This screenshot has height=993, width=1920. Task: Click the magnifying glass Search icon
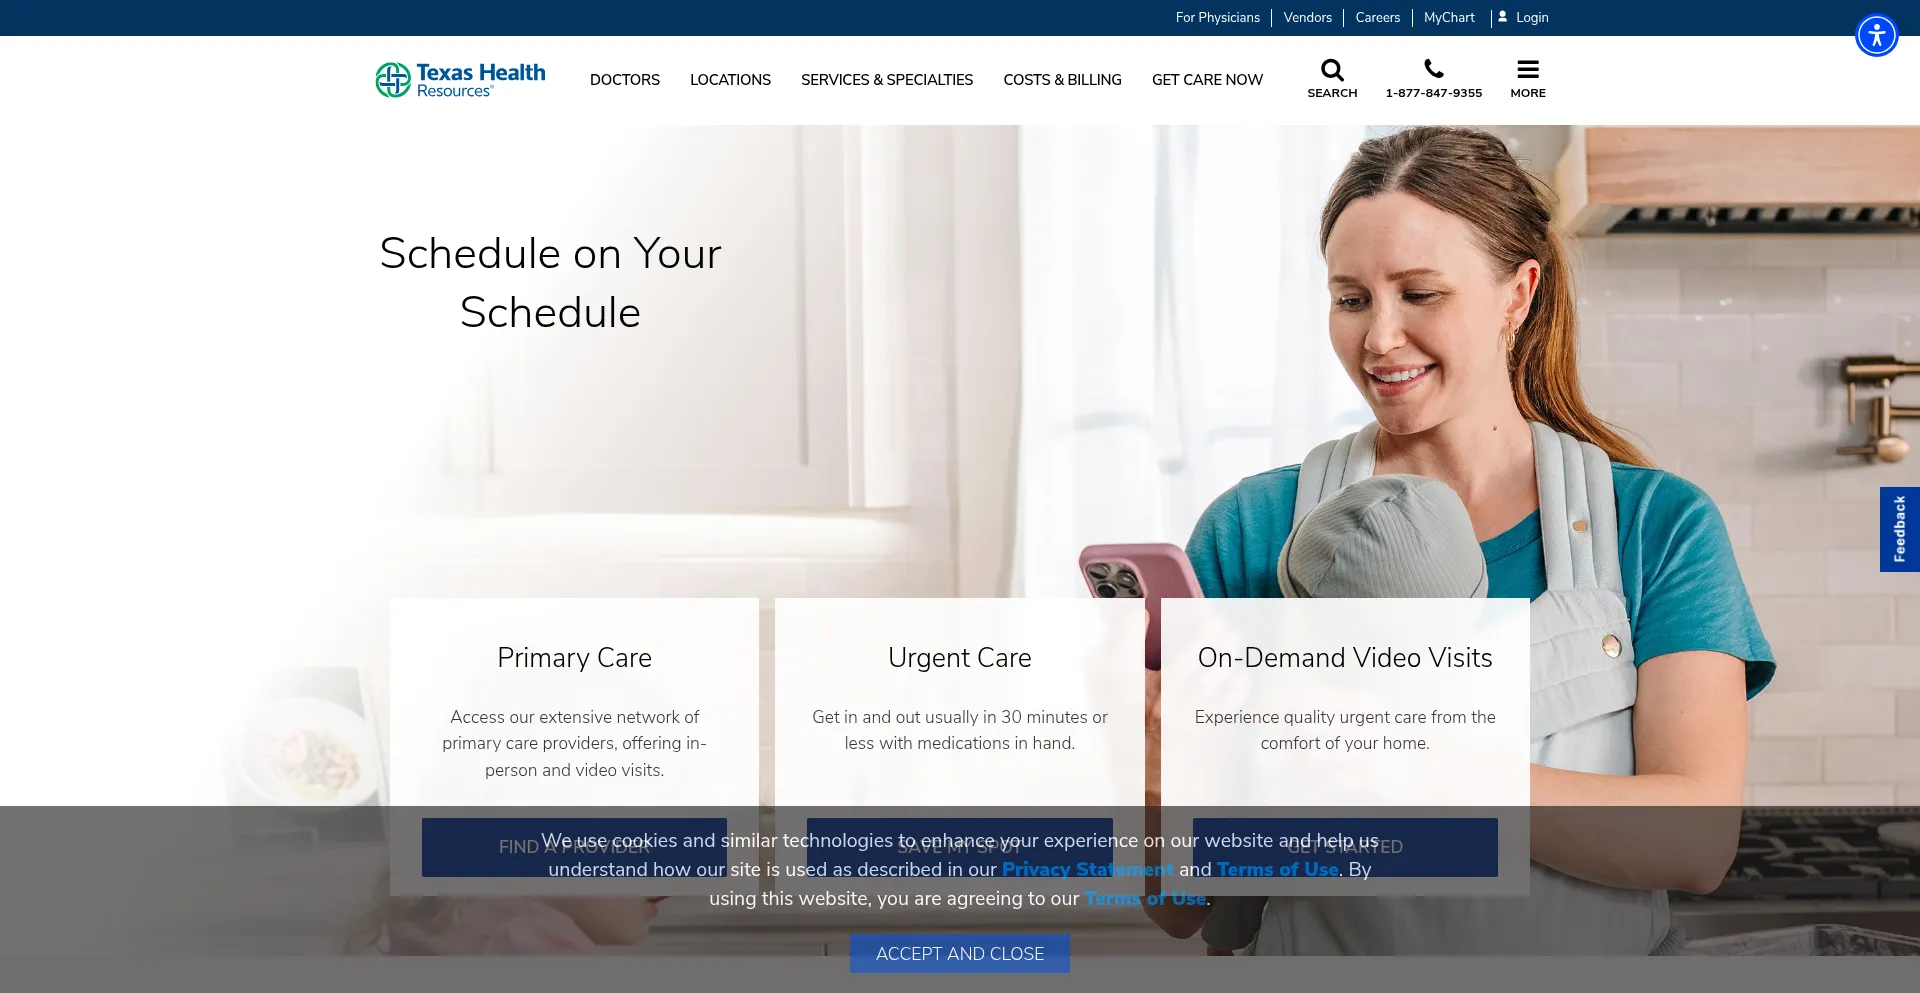1332,70
